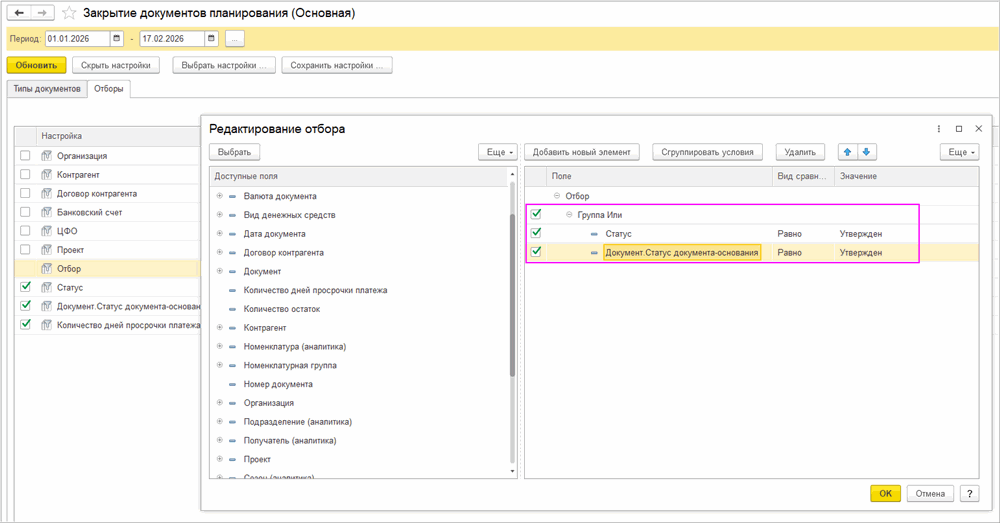Disable Количество дней просрочки платежа checkbox
The width and height of the screenshot is (1000, 523).
coord(25,325)
